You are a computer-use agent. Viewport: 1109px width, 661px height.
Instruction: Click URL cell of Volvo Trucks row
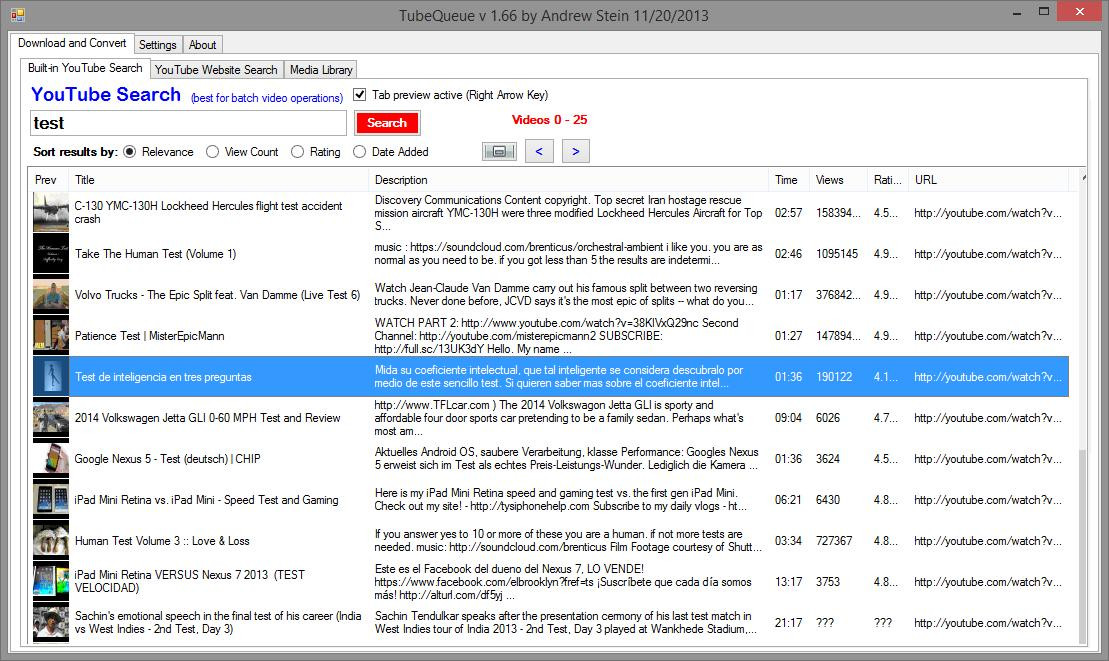[987, 295]
